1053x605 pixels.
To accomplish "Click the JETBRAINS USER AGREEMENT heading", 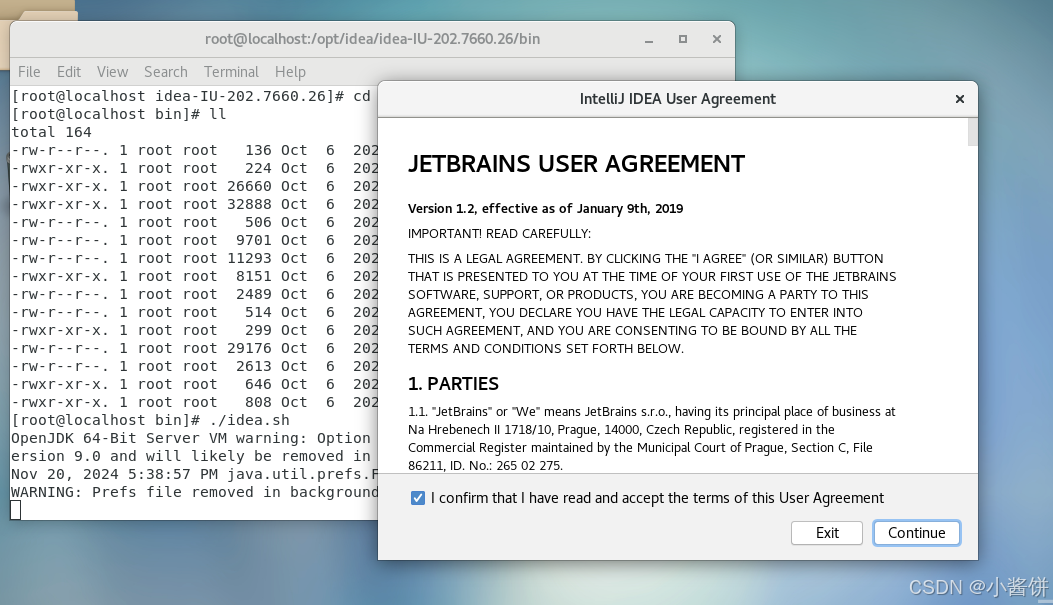I will tap(576, 164).
